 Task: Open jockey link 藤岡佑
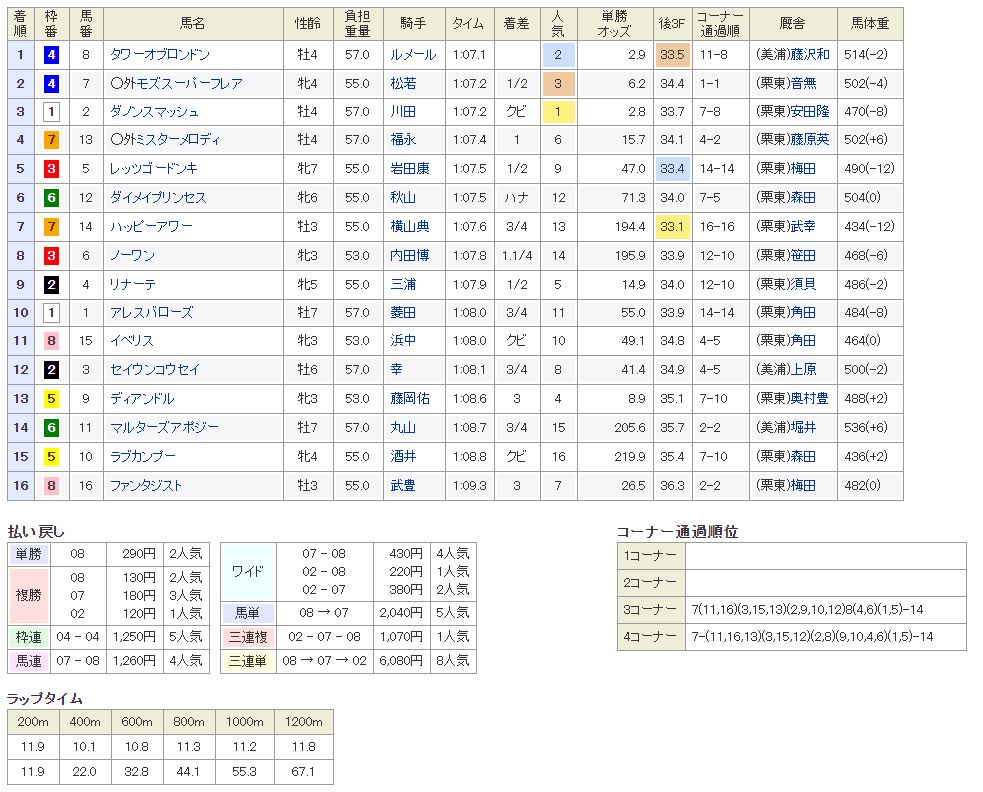pyautogui.click(x=410, y=398)
